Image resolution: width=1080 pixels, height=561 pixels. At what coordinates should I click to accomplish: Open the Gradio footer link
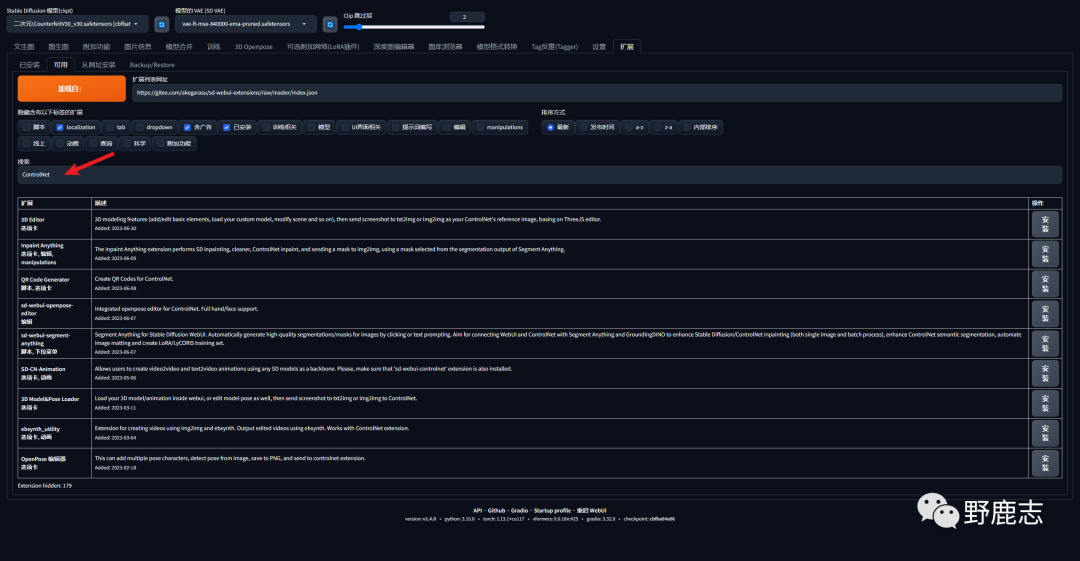tap(519, 511)
